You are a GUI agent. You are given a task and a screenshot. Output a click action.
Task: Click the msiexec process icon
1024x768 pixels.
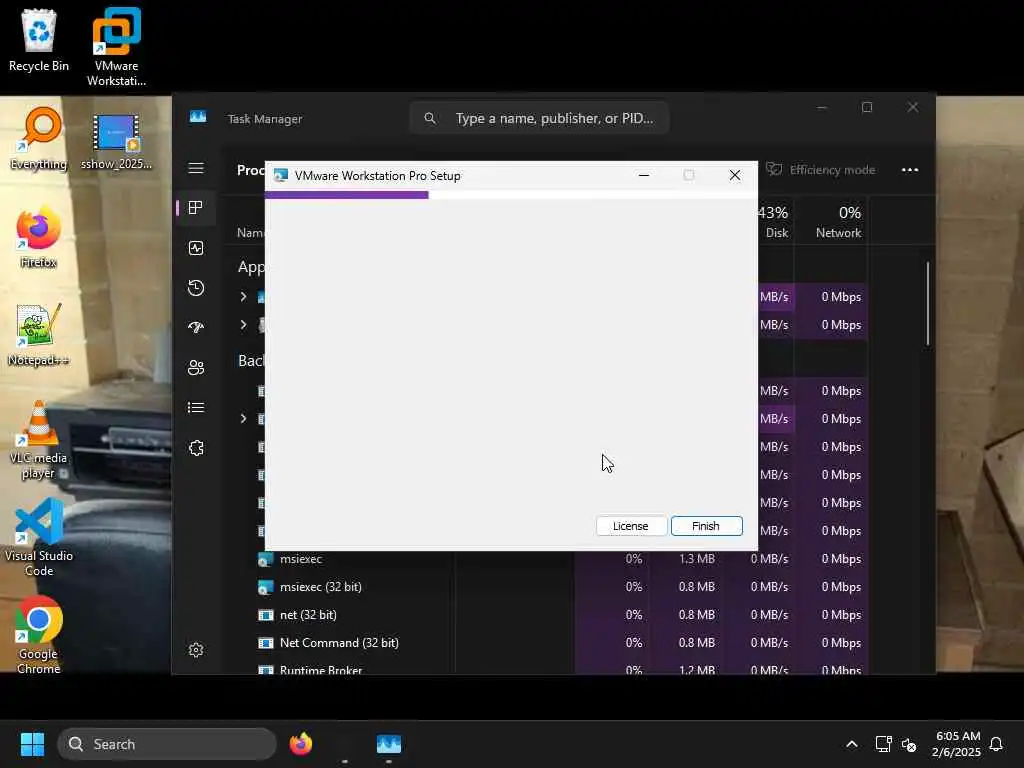(x=265, y=560)
